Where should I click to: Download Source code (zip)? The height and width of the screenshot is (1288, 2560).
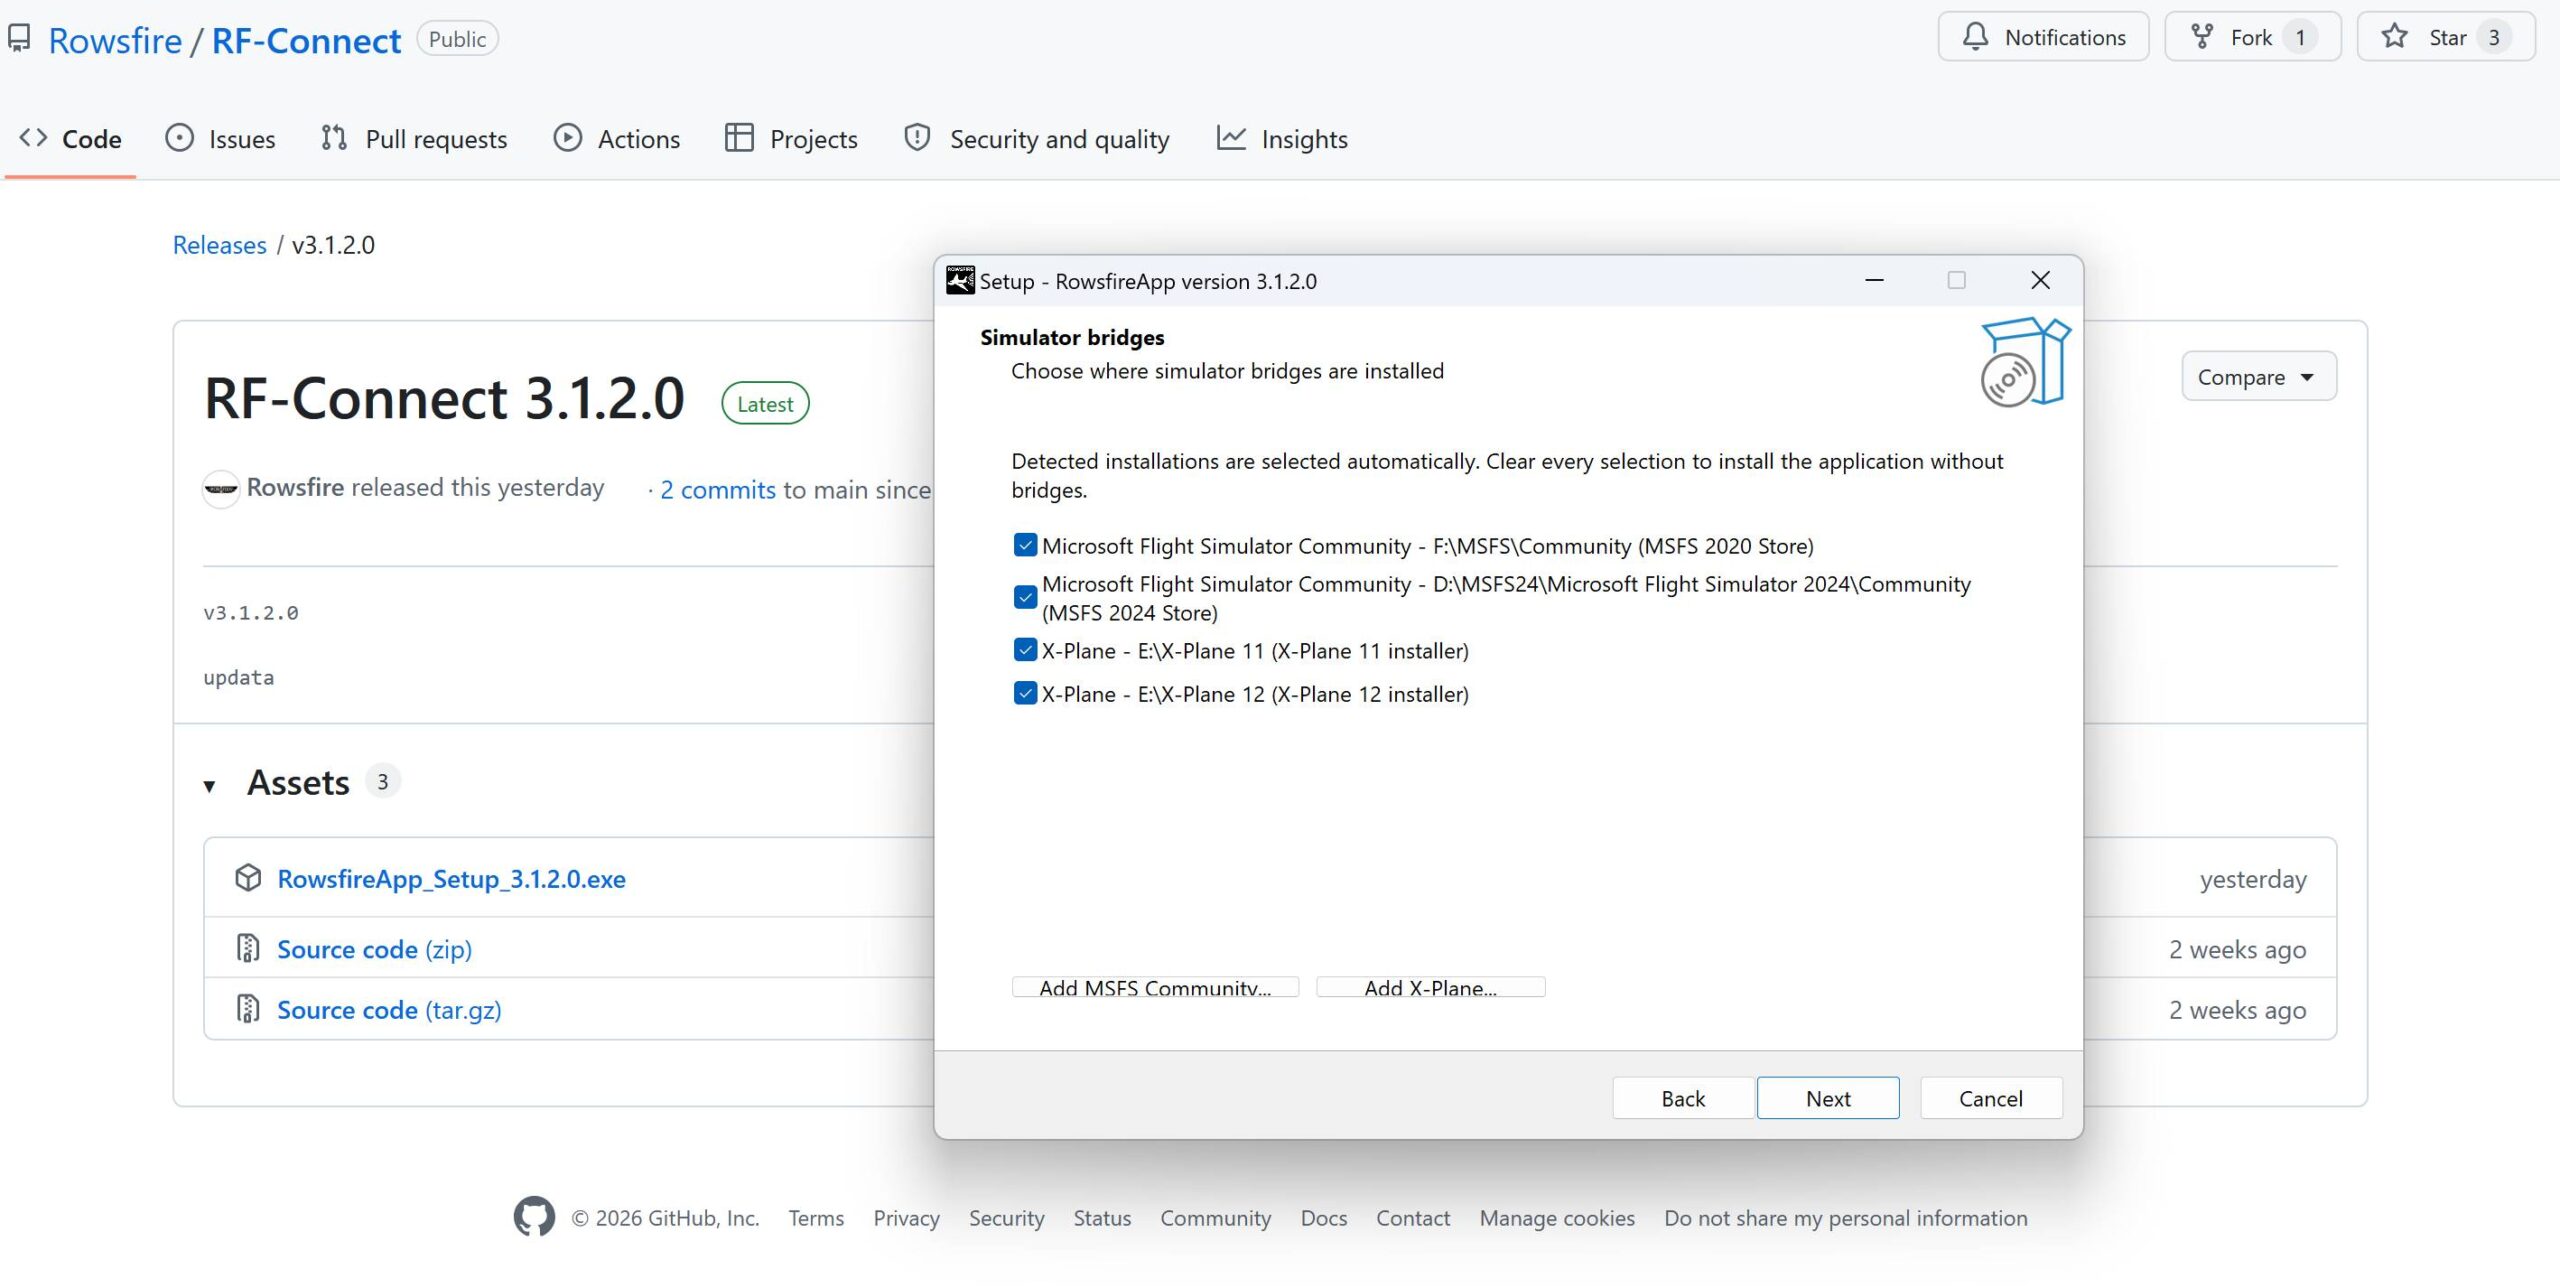tap(374, 949)
